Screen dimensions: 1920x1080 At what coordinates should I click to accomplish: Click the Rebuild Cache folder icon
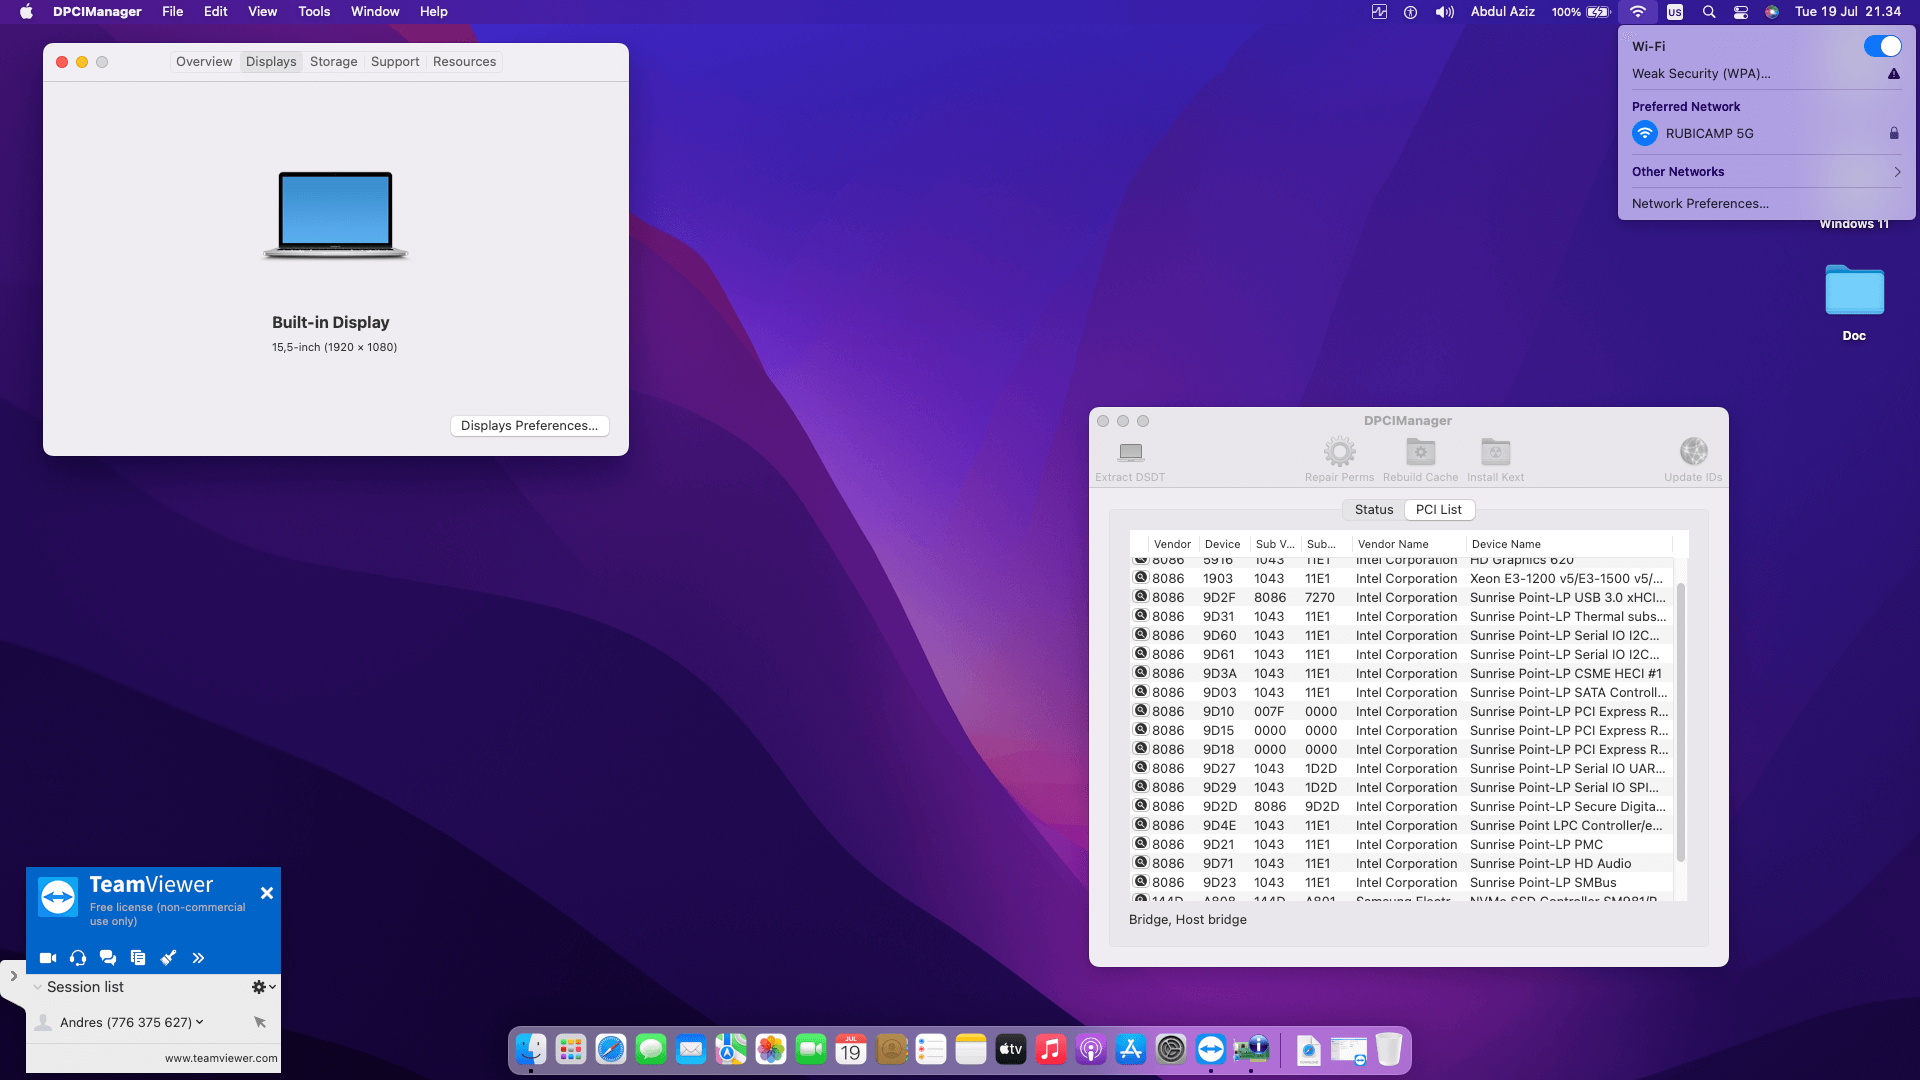(x=1420, y=452)
